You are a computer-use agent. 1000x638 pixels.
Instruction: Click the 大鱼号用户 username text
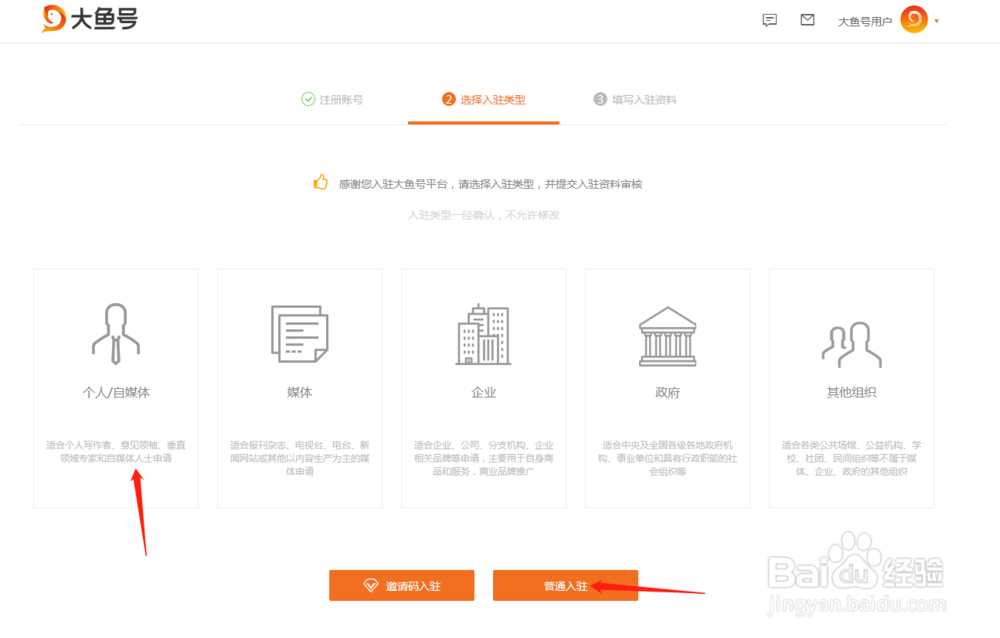click(865, 22)
